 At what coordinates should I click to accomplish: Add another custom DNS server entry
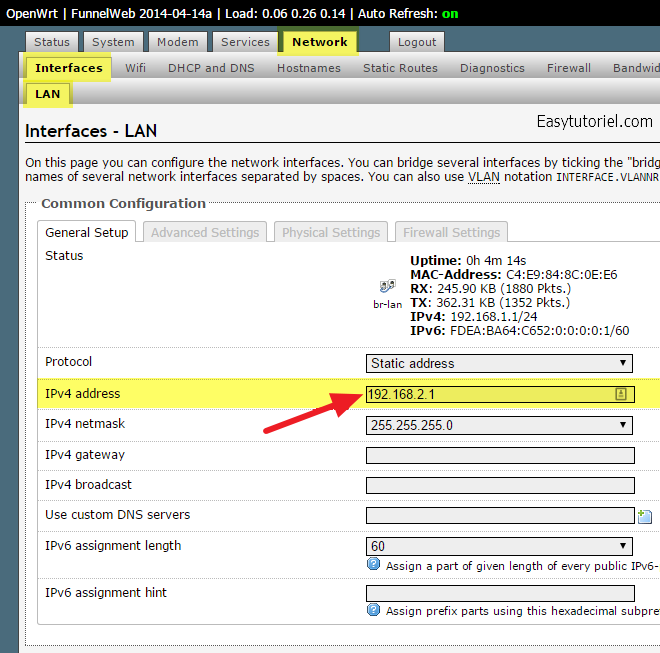pyautogui.click(x=644, y=516)
